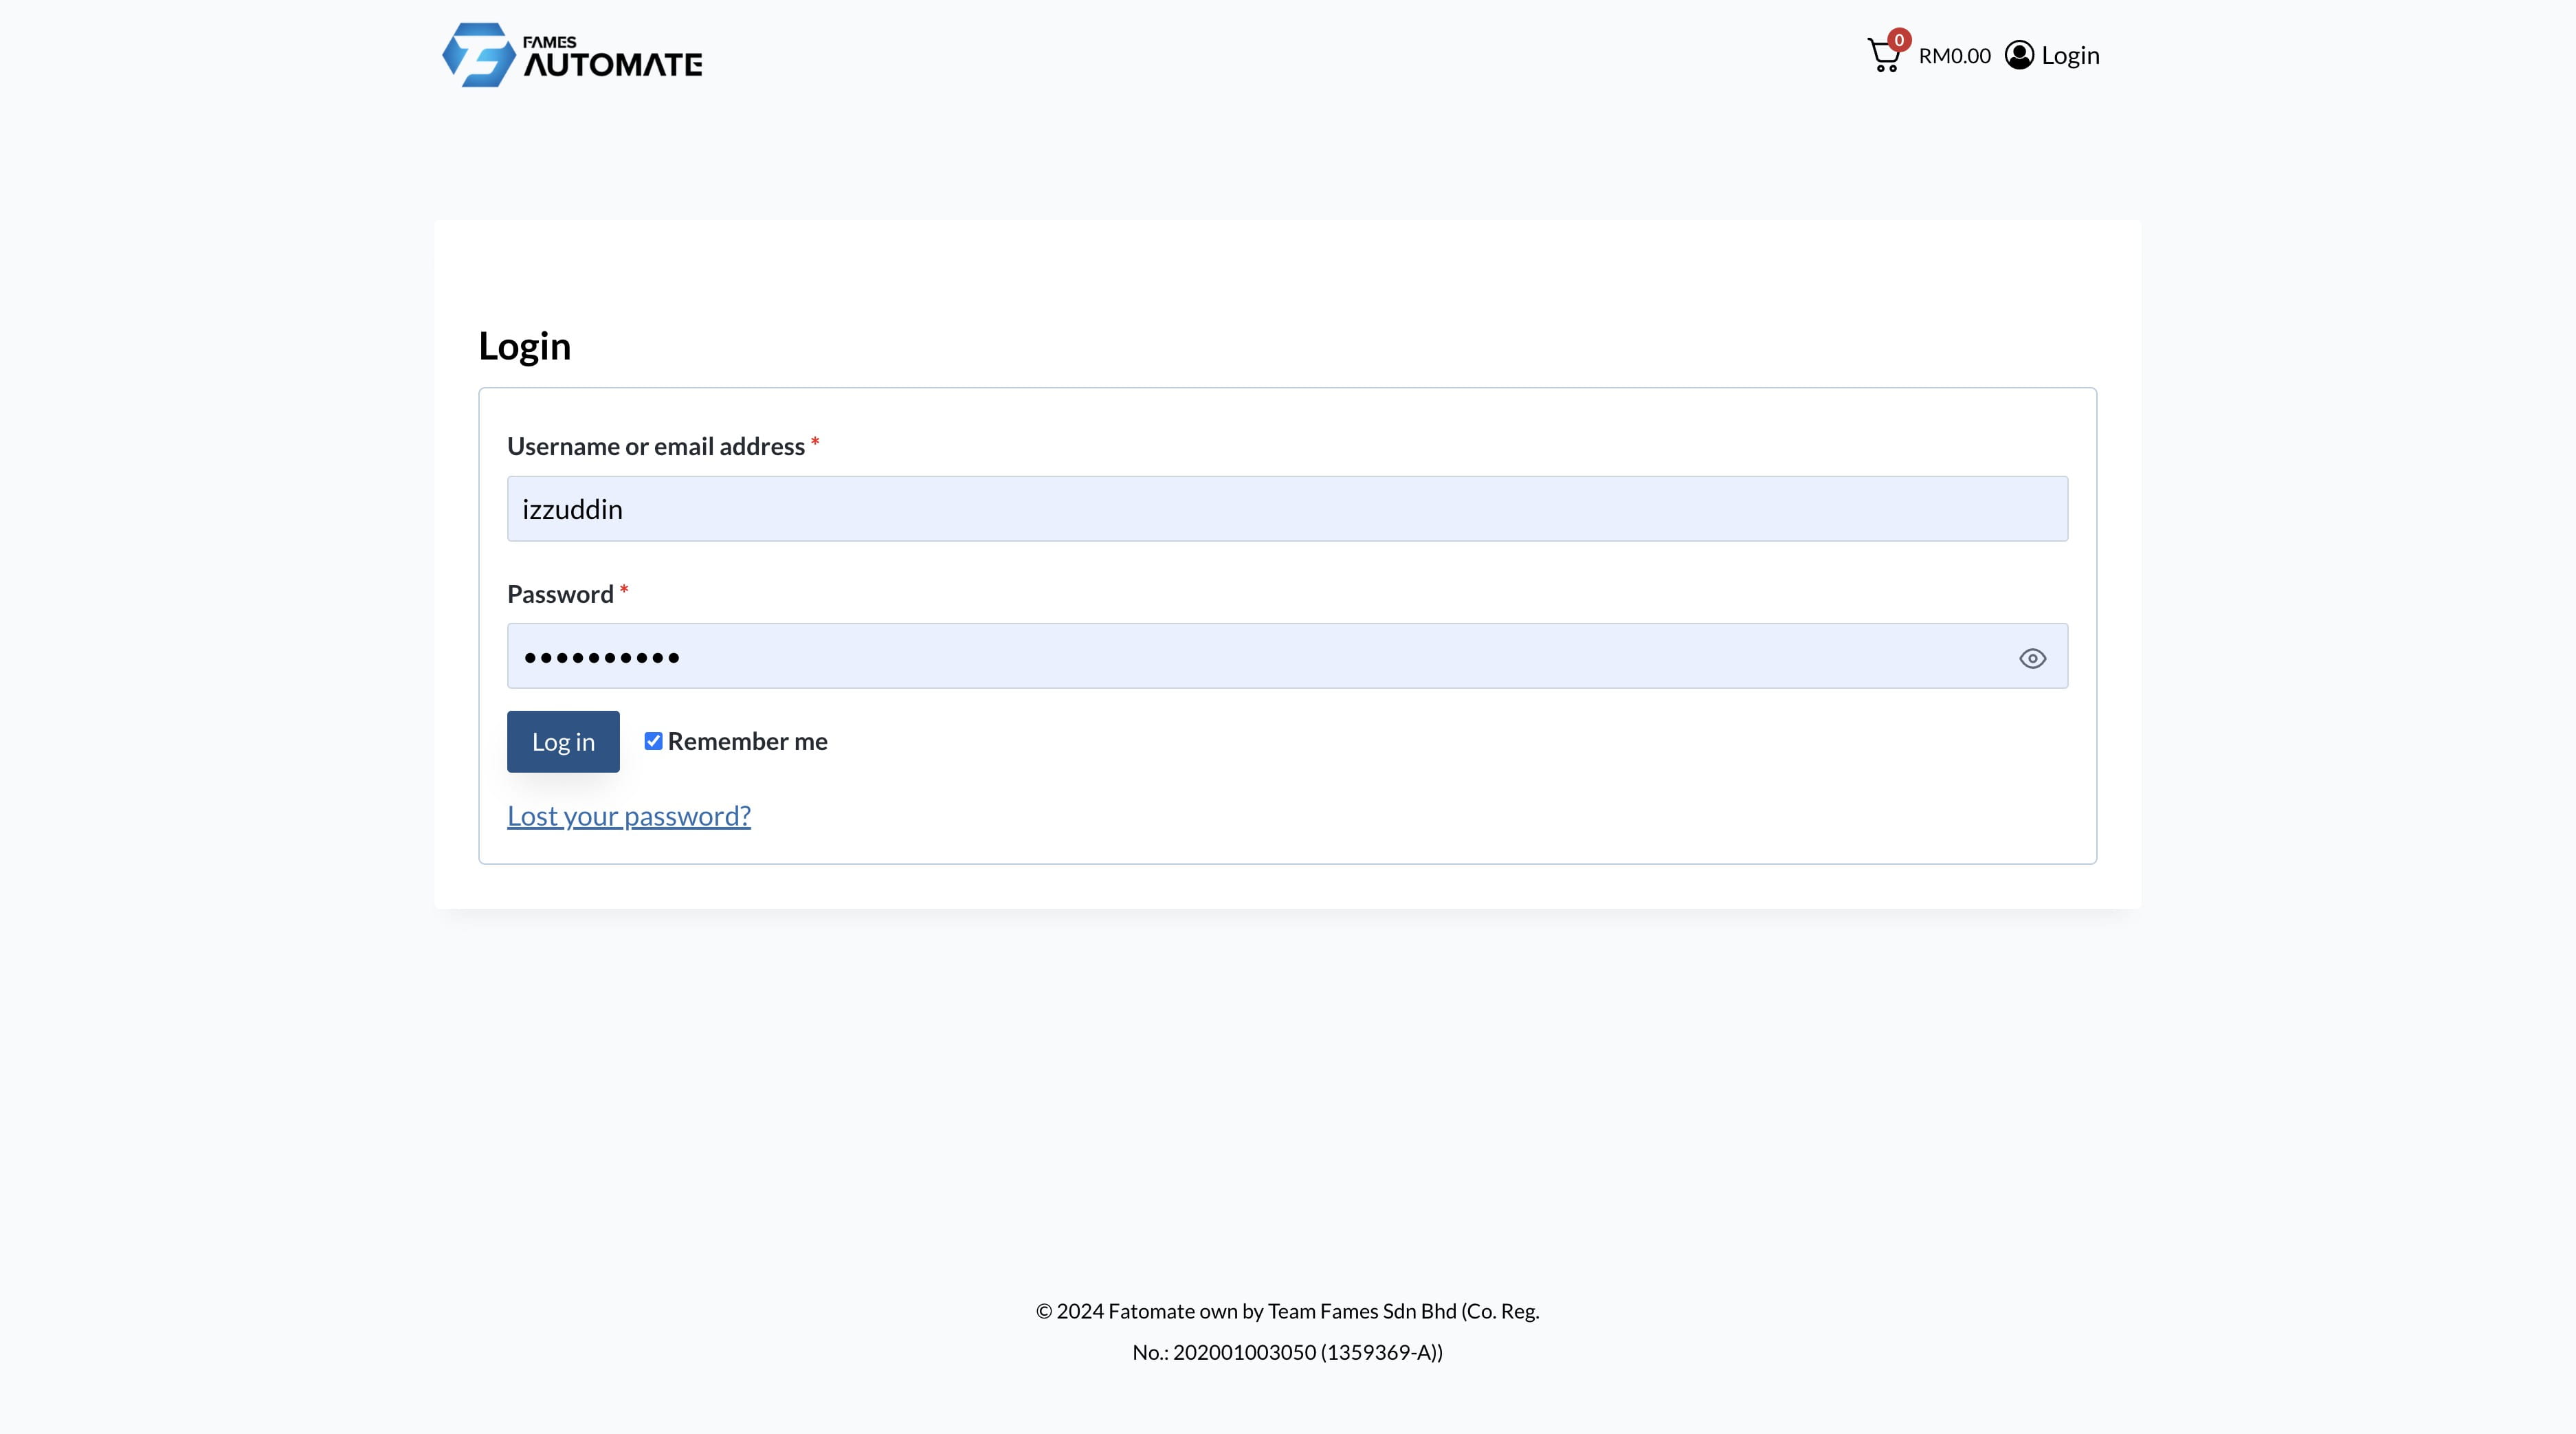This screenshot has width=2576, height=1434.
Task: Focus the username or email address field
Action: pyautogui.click(x=1287, y=509)
